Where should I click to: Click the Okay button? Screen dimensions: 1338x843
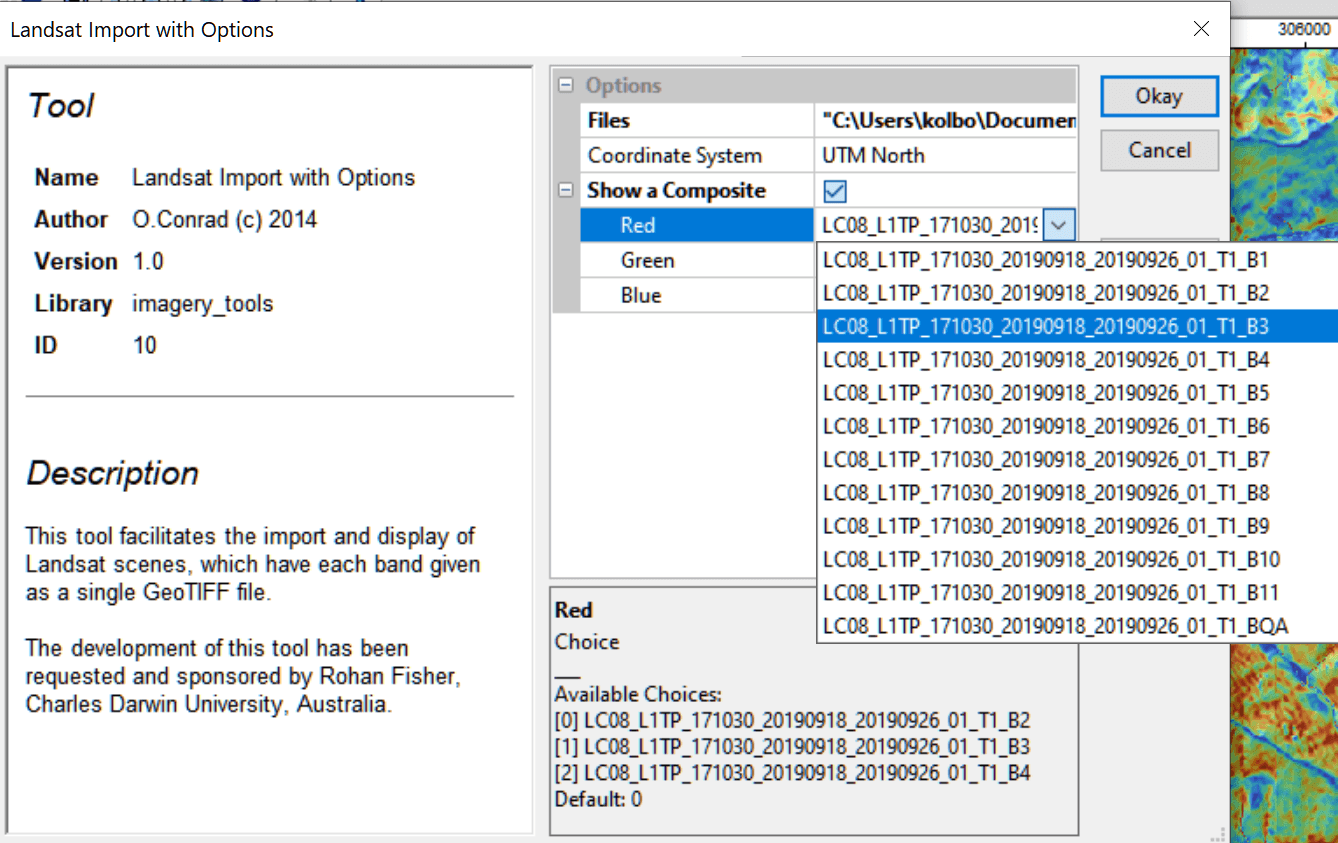coord(1159,97)
